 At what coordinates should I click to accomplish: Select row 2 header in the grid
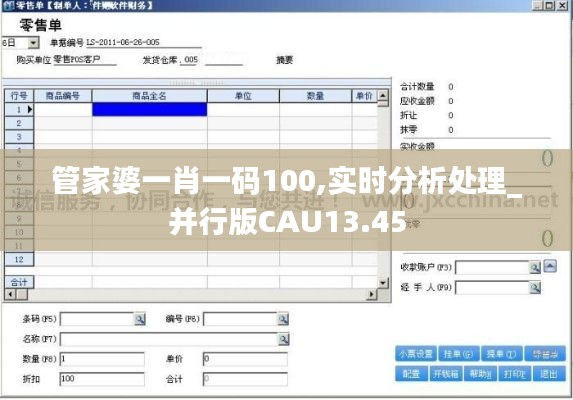tap(19, 123)
